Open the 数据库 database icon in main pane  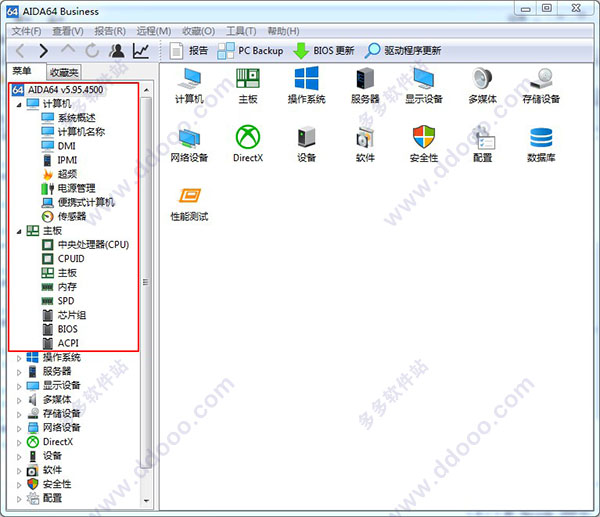click(541, 144)
